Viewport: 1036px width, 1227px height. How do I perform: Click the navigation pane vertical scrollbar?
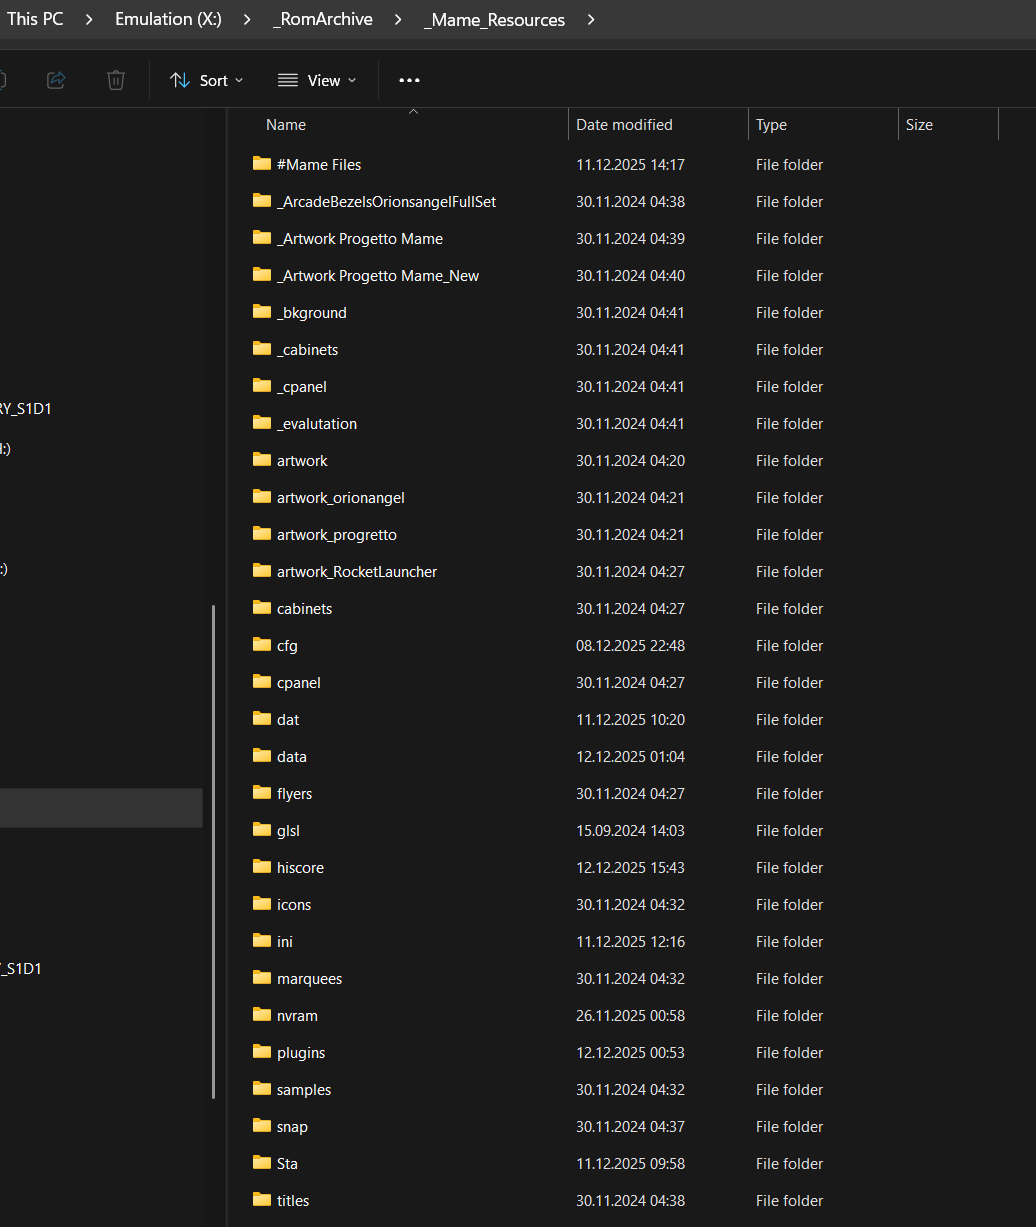pos(213,850)
